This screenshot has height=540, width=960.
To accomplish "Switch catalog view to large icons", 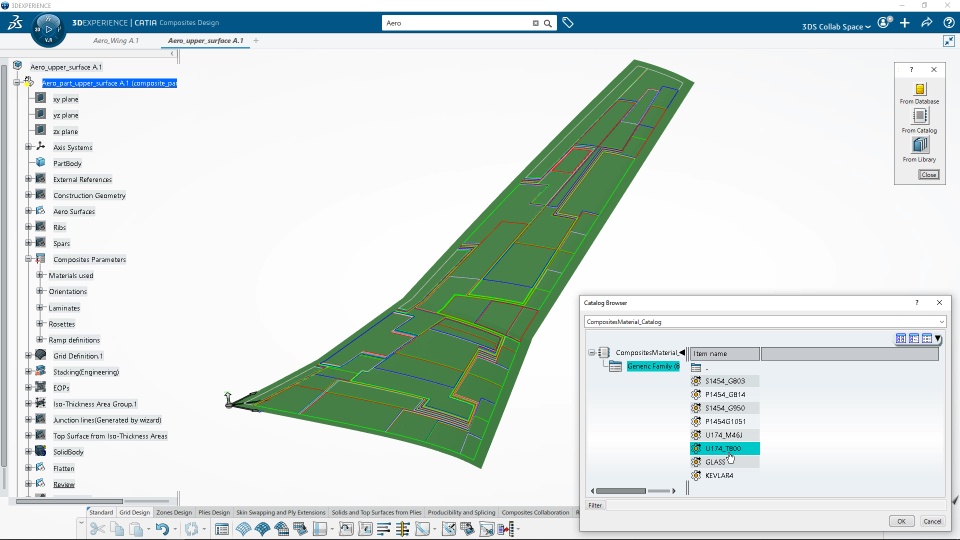I will pos(901,339).
